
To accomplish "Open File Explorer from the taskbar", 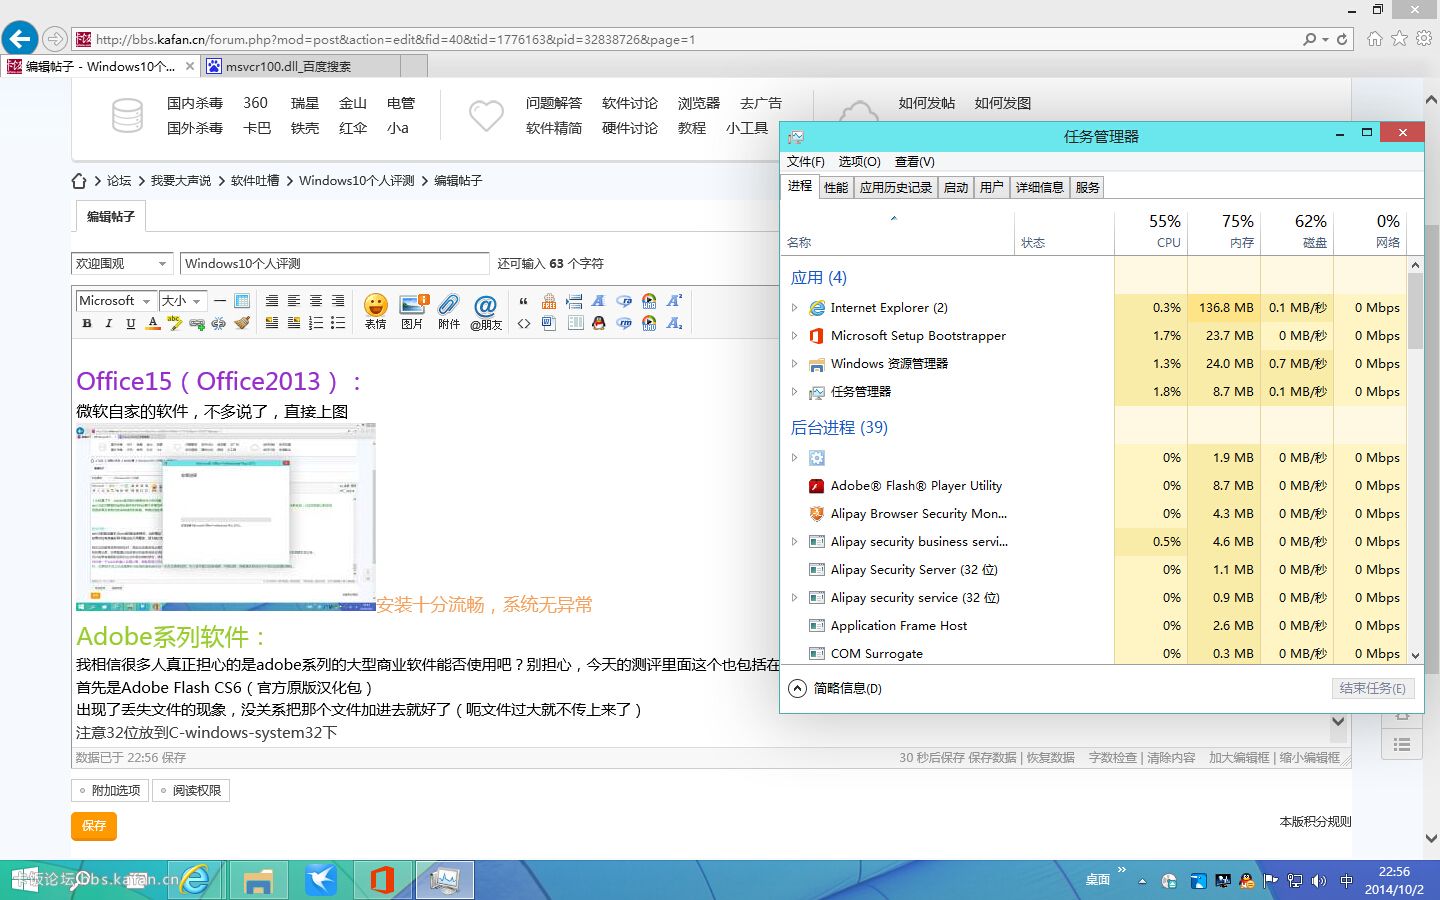I will point(258,880).
